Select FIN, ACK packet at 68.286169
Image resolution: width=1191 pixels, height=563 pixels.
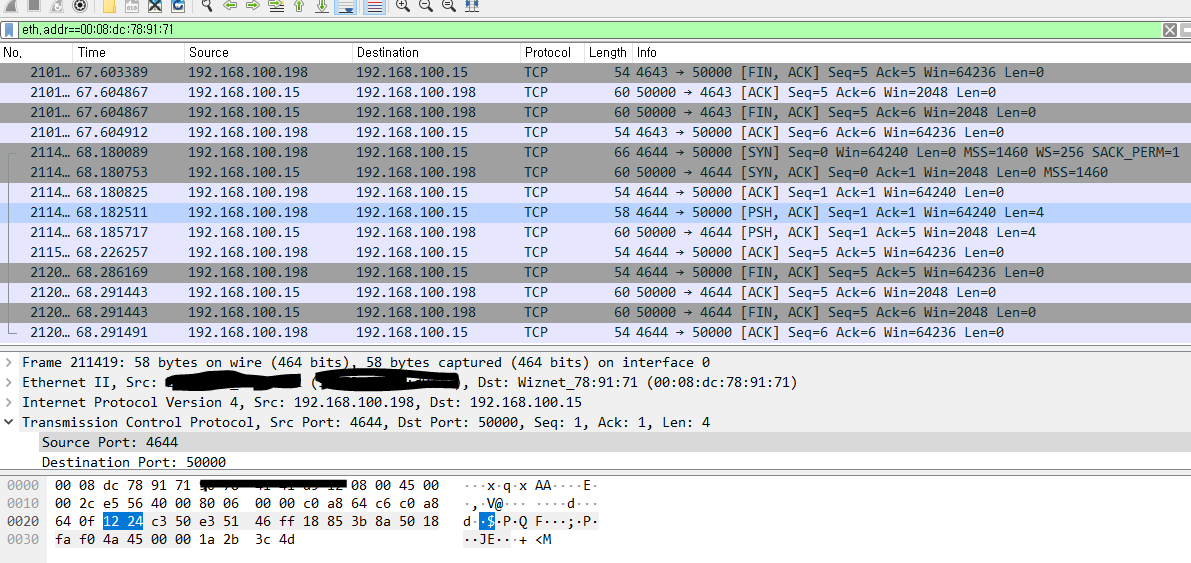tap(596, 272)
